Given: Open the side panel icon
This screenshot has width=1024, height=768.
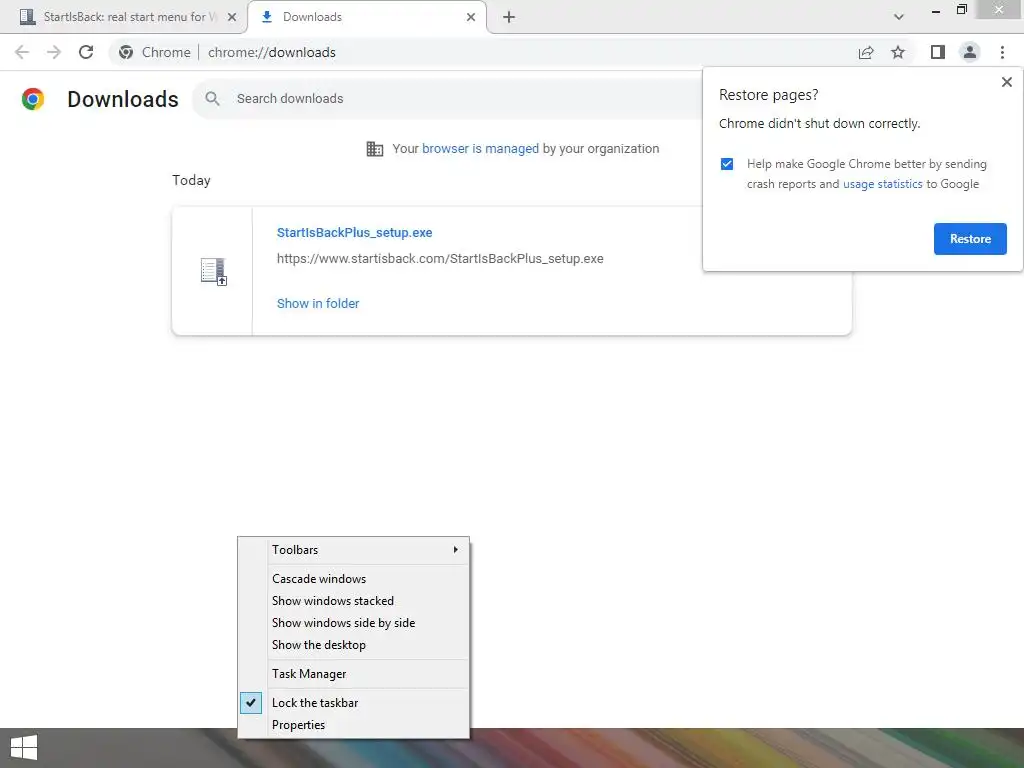Looking at the screenshot, I should point(938,52).
